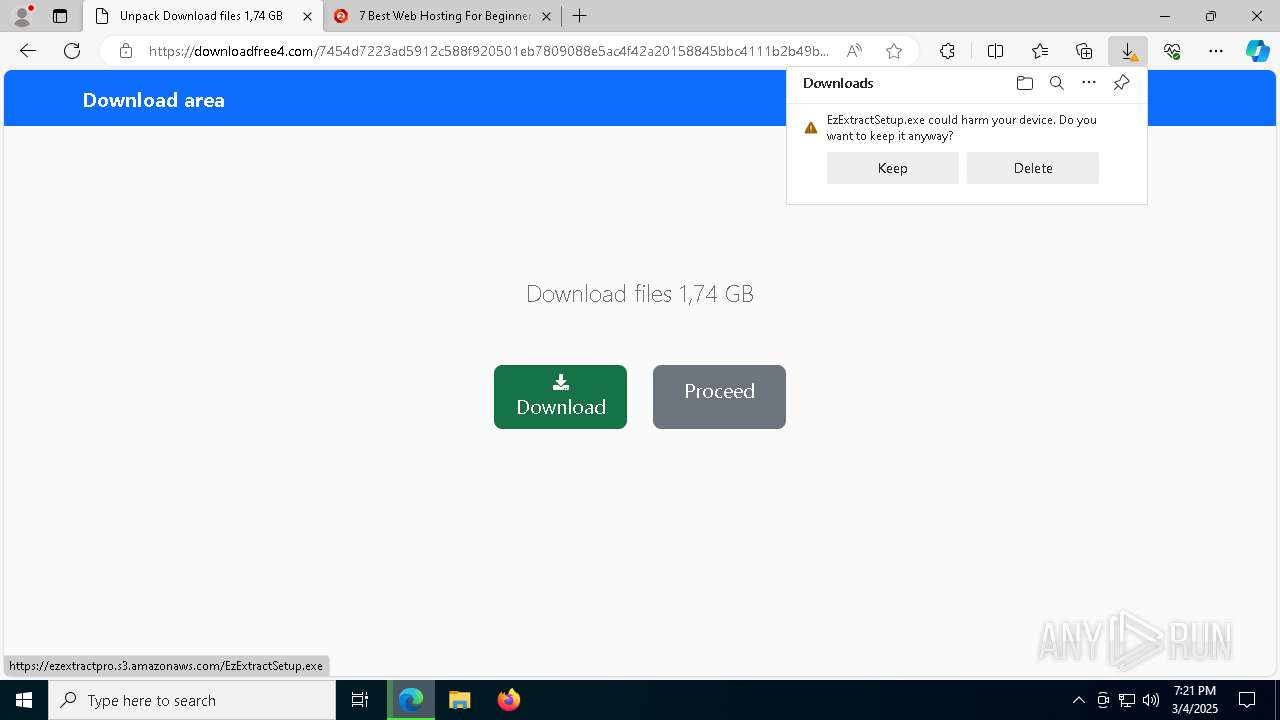View site information lock icon

pos(126,51)
